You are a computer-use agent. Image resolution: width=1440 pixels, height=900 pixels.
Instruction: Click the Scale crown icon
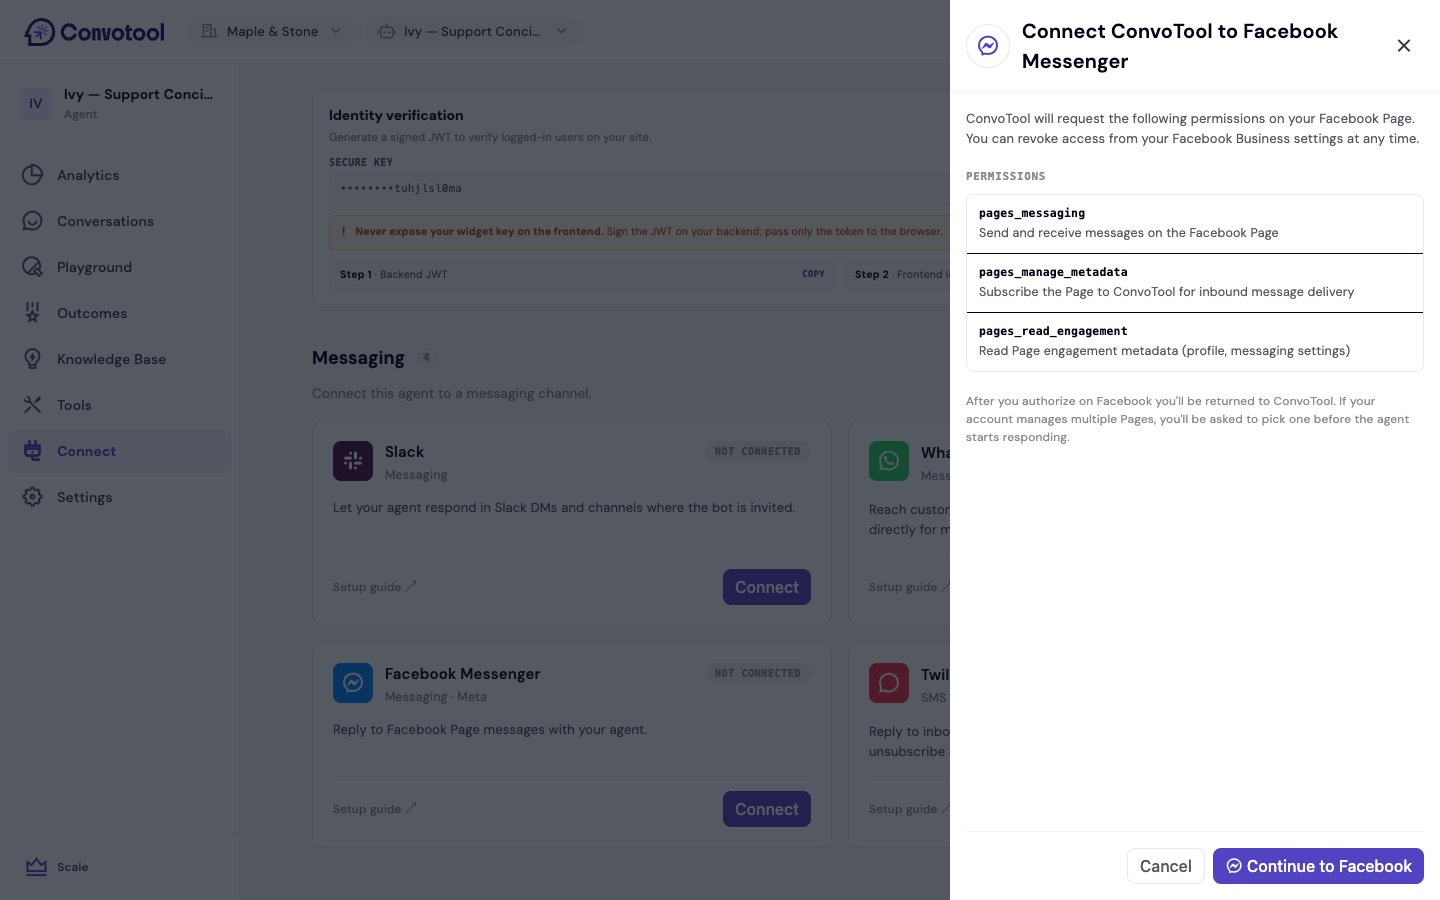pyautogui.click(x=37, y=867)
